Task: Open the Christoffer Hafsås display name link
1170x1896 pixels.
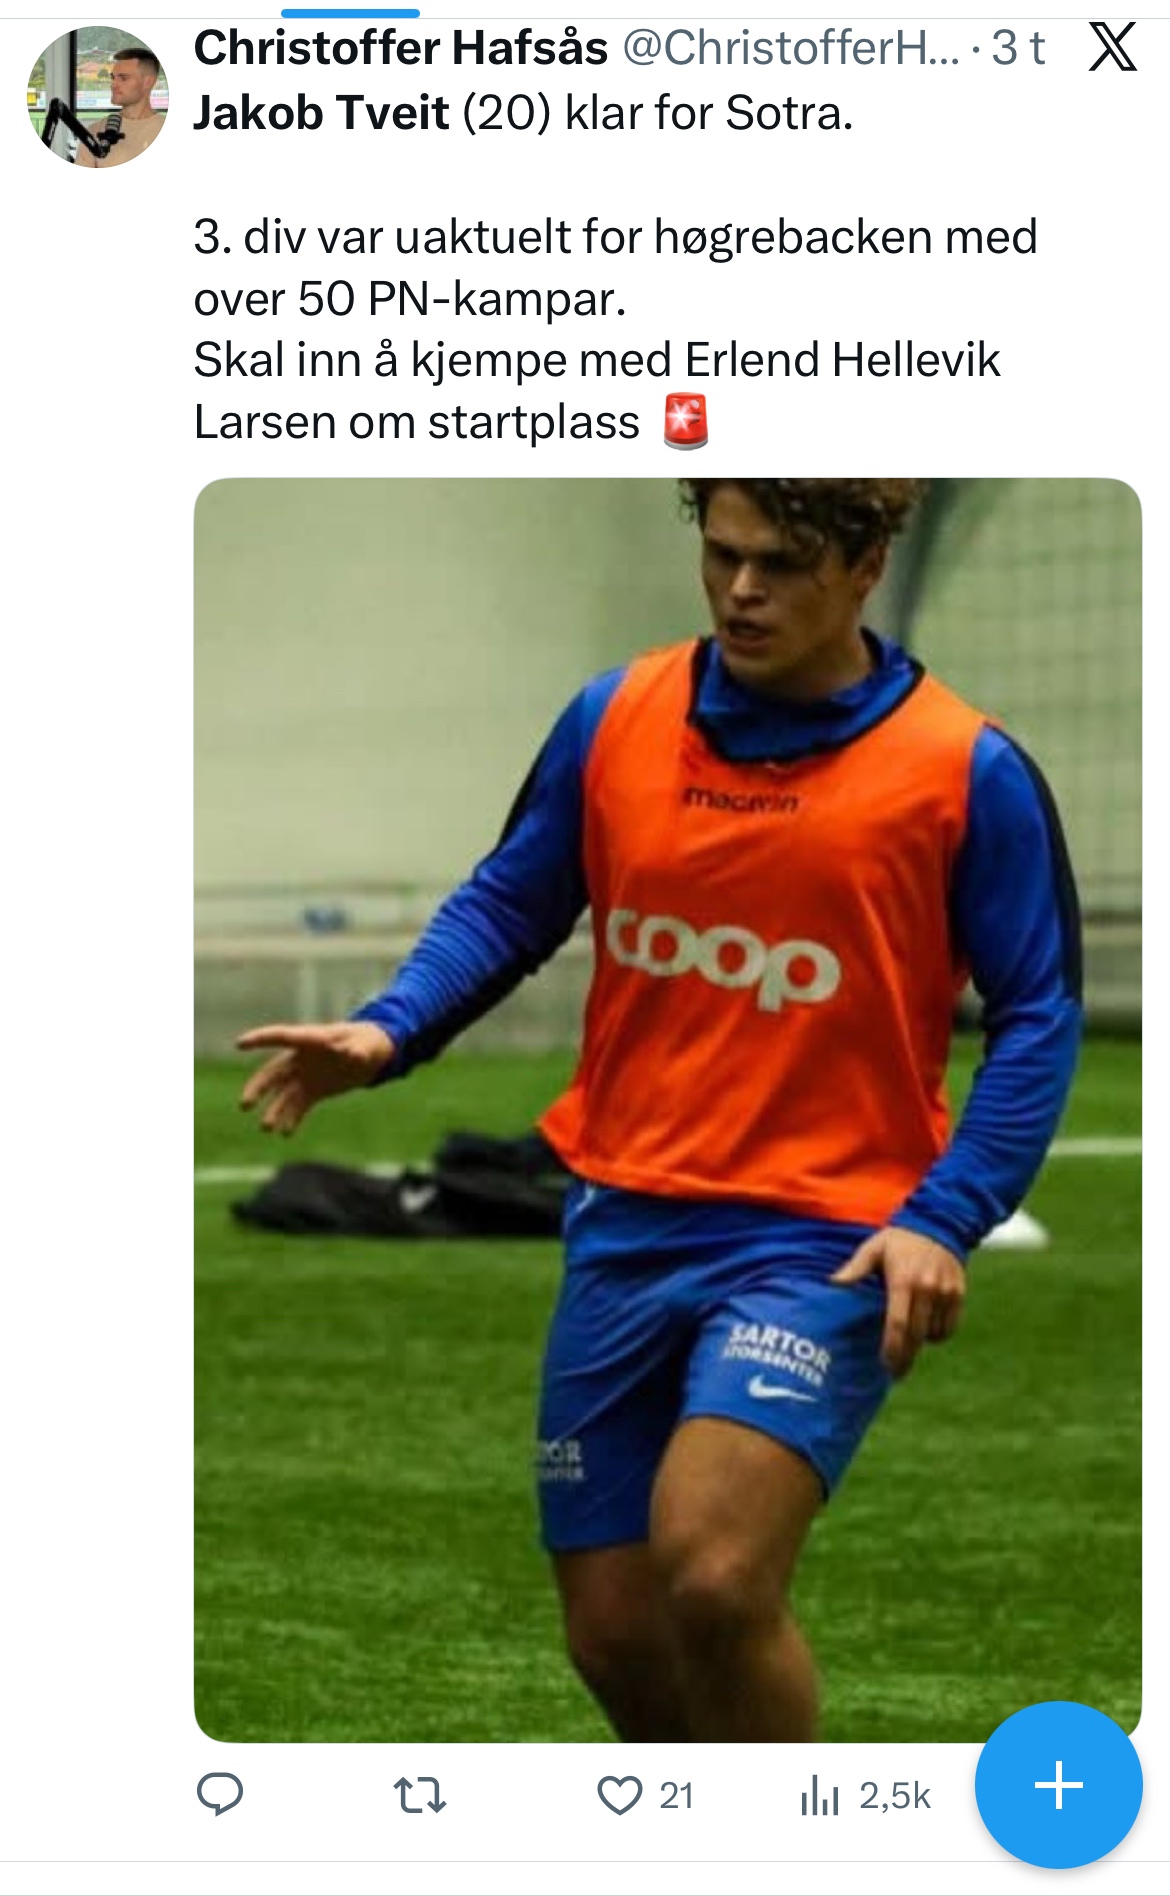Action: coord(400,48)
